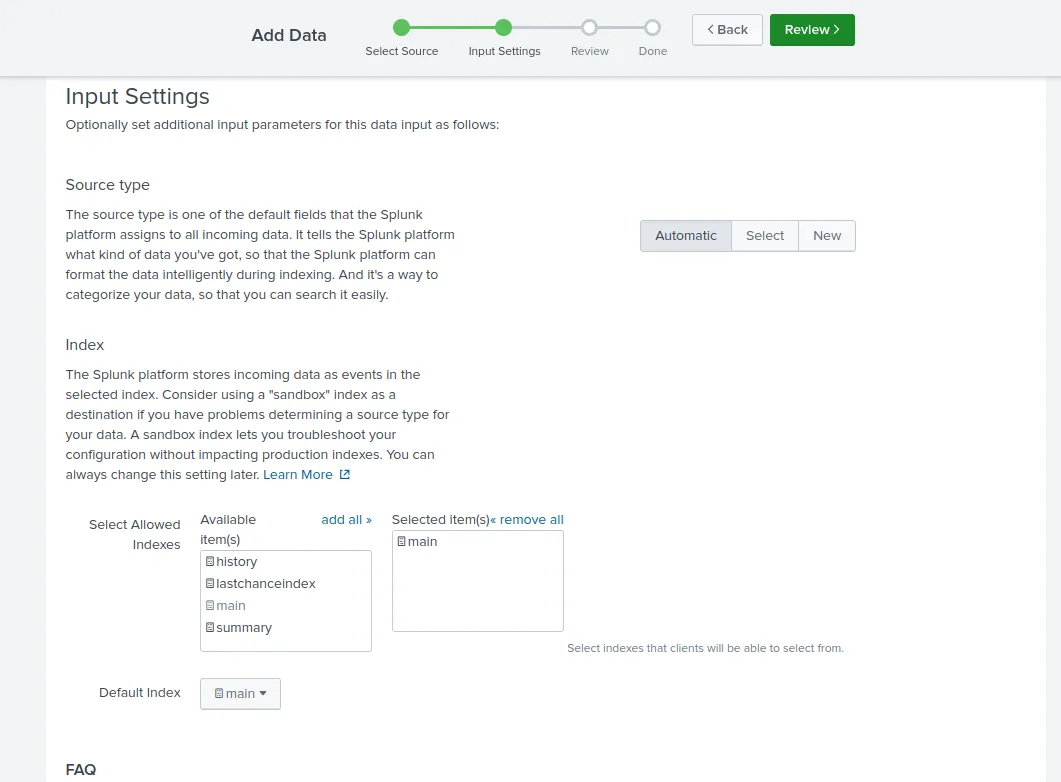Click the index icon beside selected main
The width and height of the screenshot is (1061, 782).
(x=401, y=541)
